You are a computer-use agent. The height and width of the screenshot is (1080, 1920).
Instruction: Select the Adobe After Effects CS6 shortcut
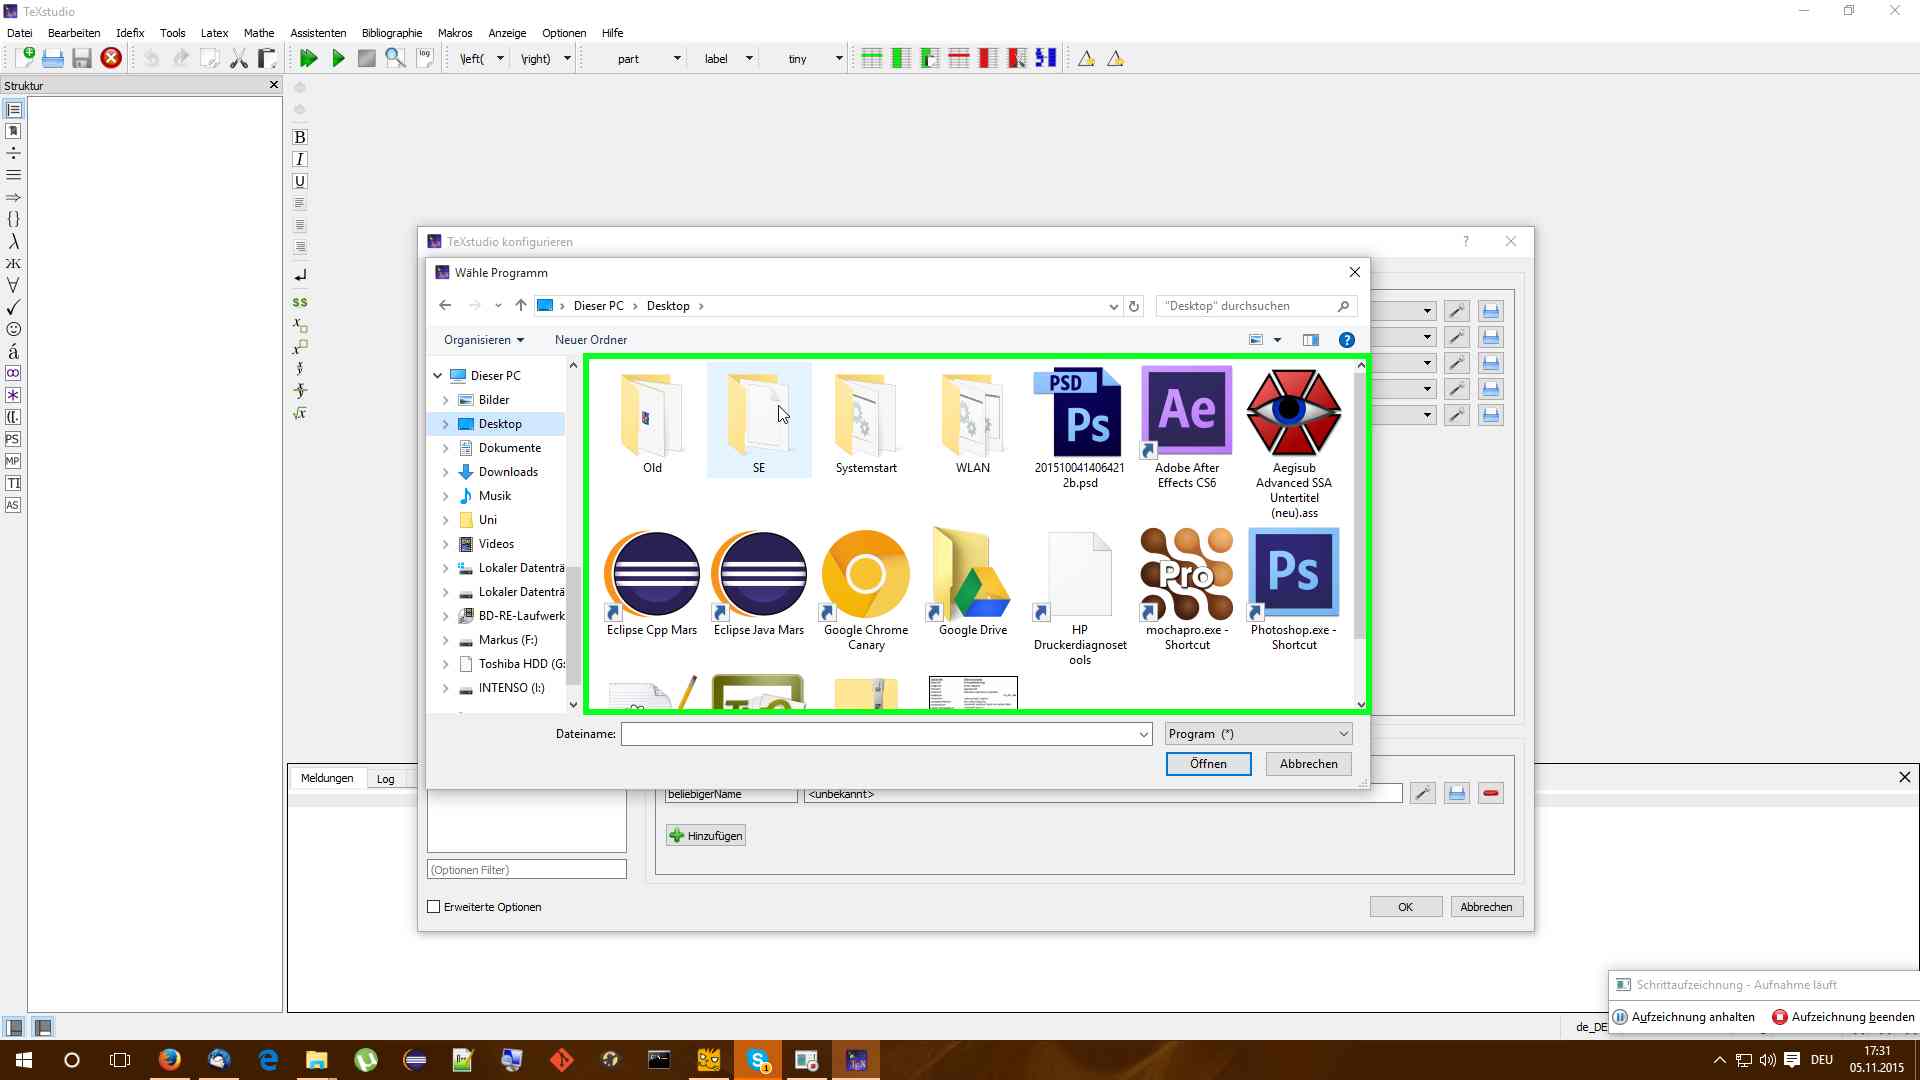[1187, 427]
